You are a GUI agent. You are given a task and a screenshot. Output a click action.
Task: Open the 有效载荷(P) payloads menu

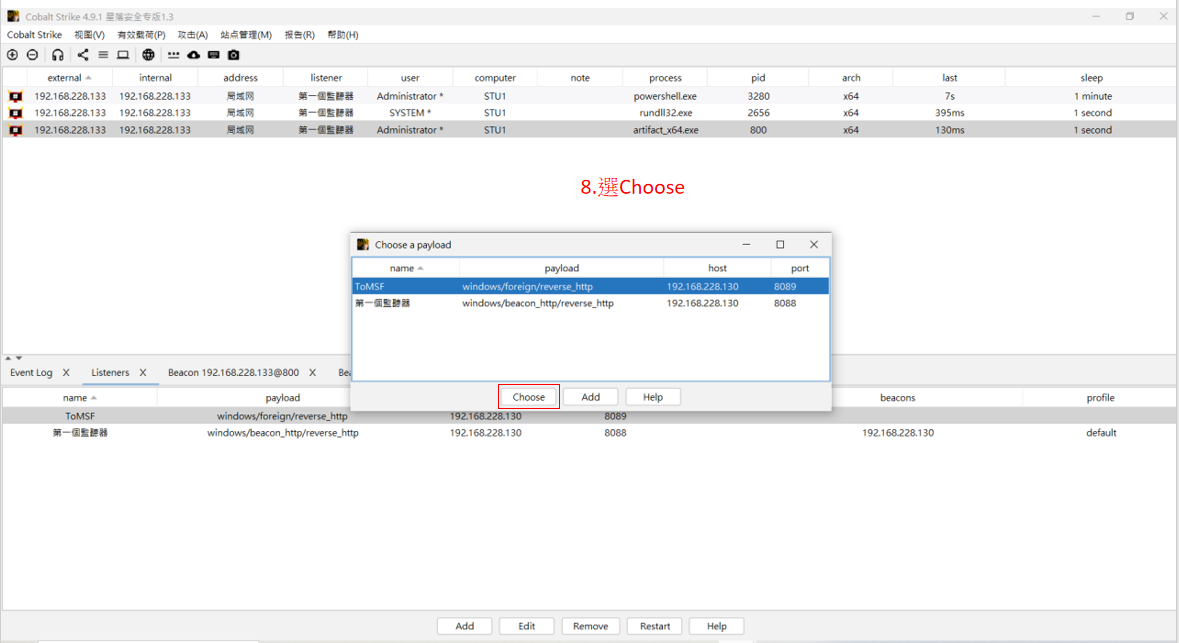(x=141, y=35)
